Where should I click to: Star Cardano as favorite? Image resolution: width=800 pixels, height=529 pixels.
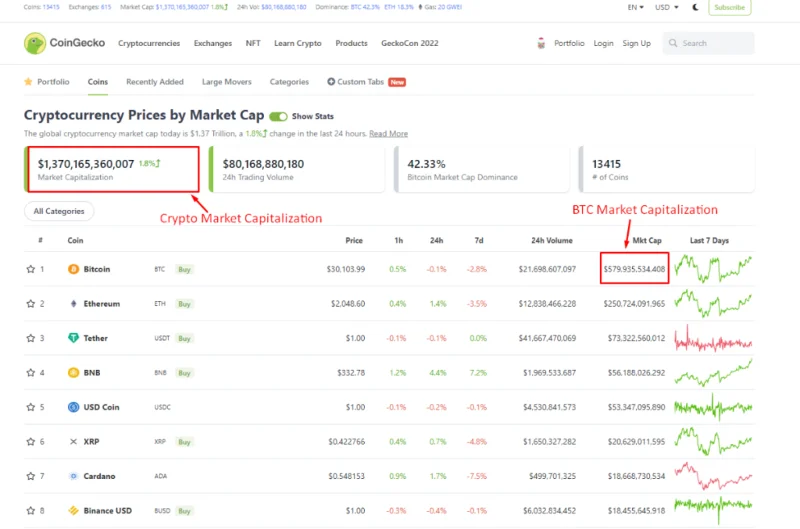pyautogui.click(x=31, y=476)
